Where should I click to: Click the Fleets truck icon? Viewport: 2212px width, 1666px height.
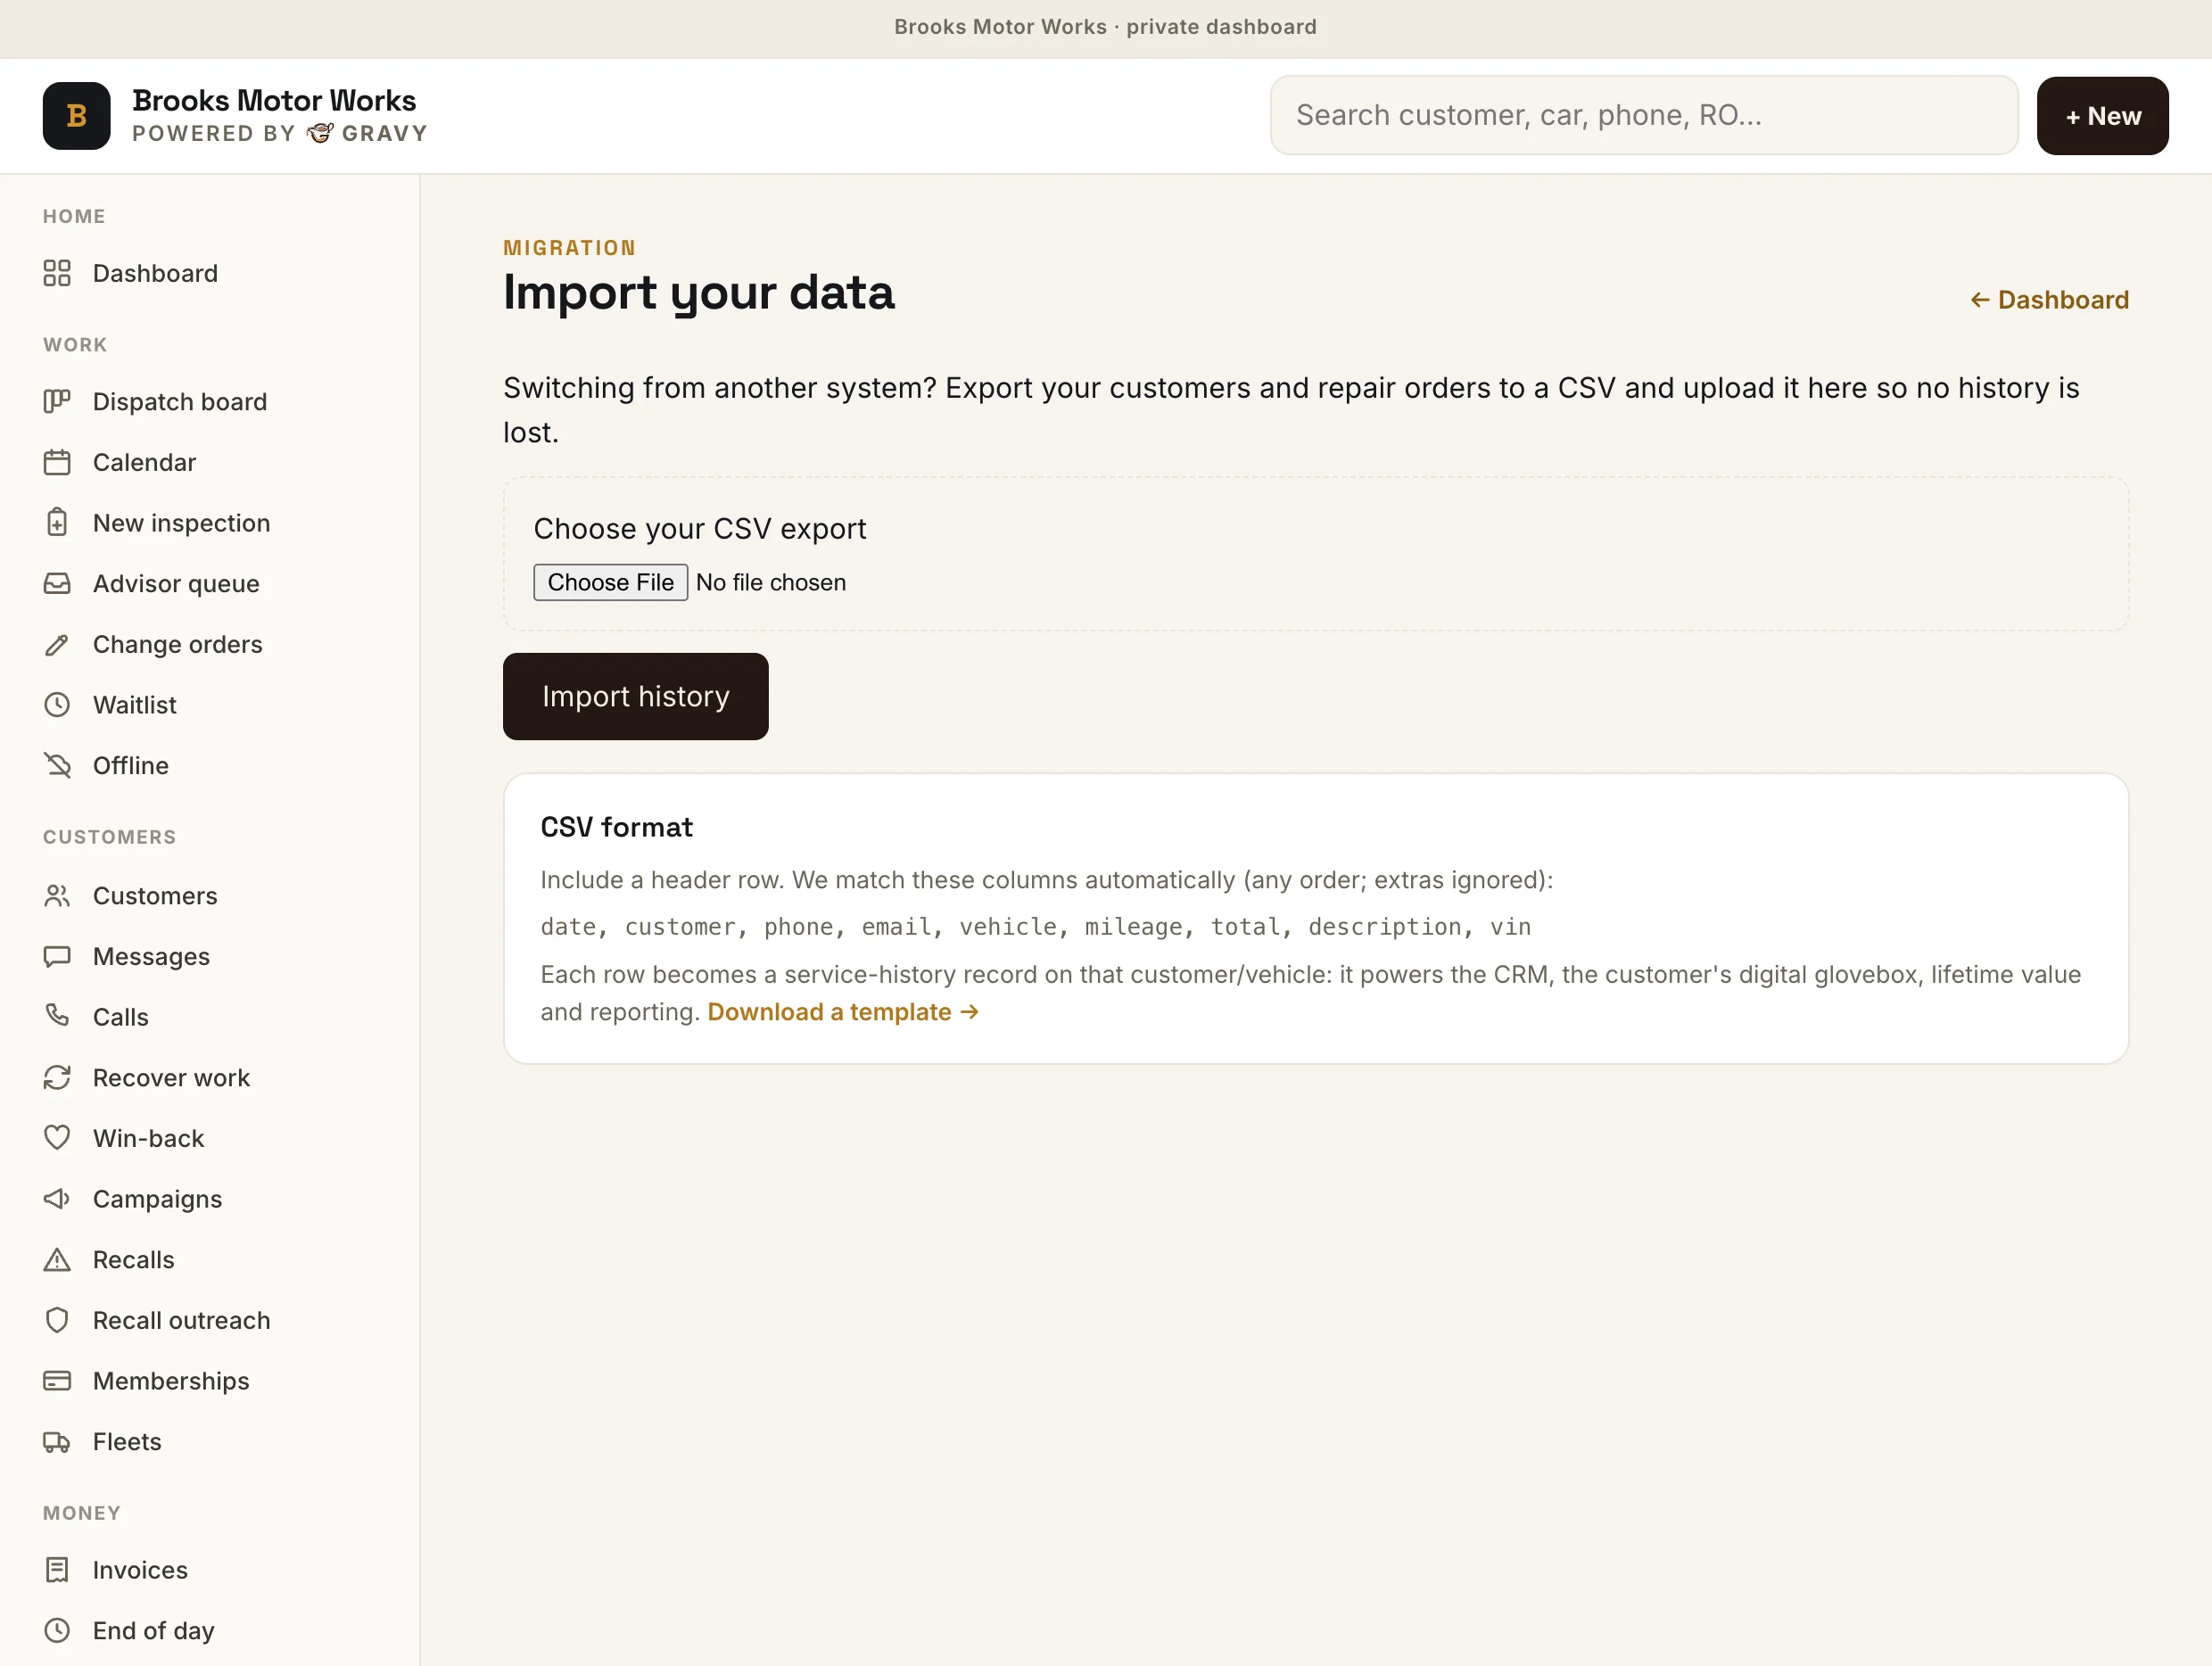[x=57, y=1441]
